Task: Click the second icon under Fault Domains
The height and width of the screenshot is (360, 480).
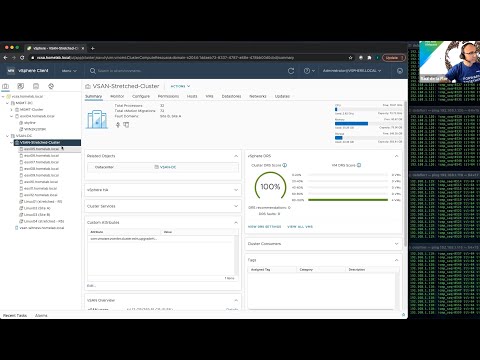Action: click(x=126, y=125)
